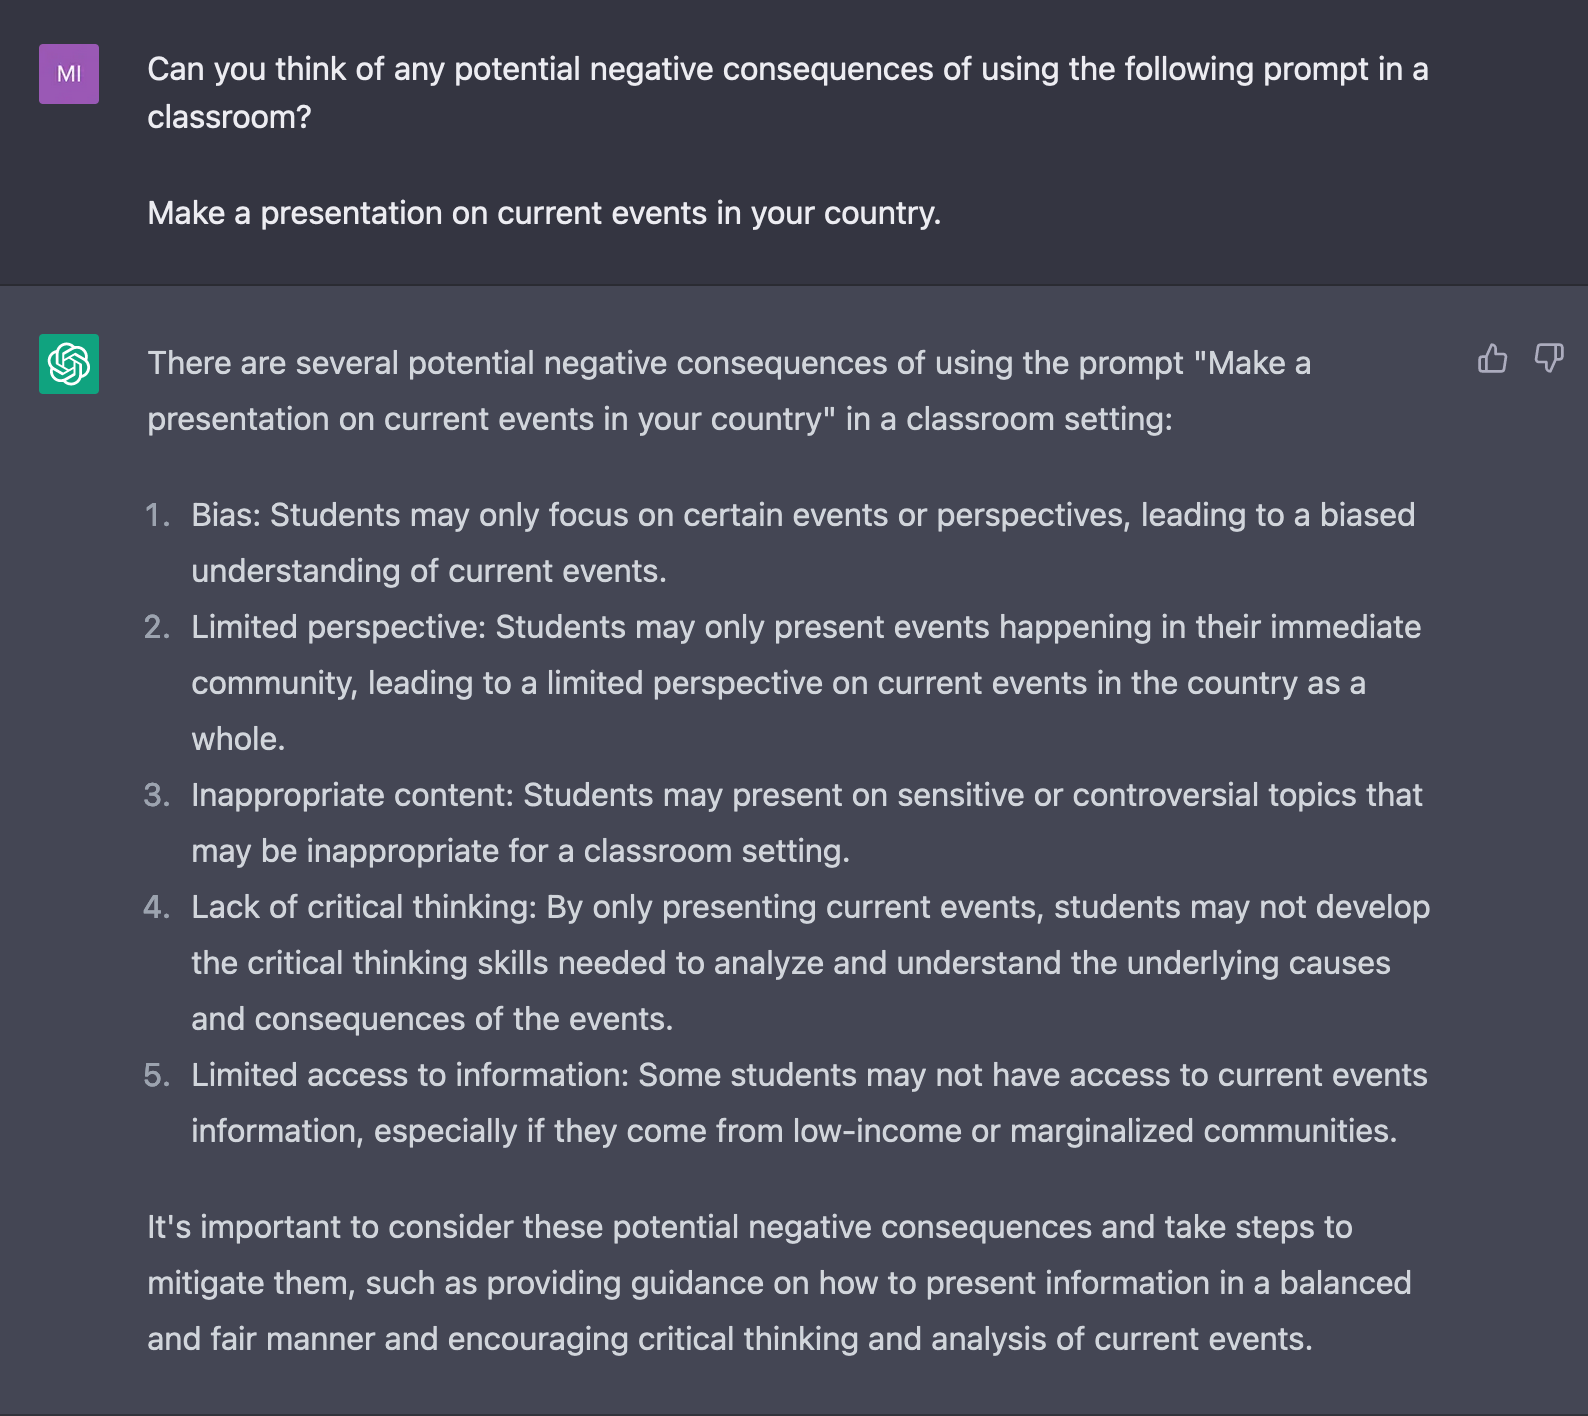Image resolution: width=1588 pixels, height=1416 pixels.
Task: Click the closing paragraph about mitigating consequences
Action: (x=779, y=1283)
